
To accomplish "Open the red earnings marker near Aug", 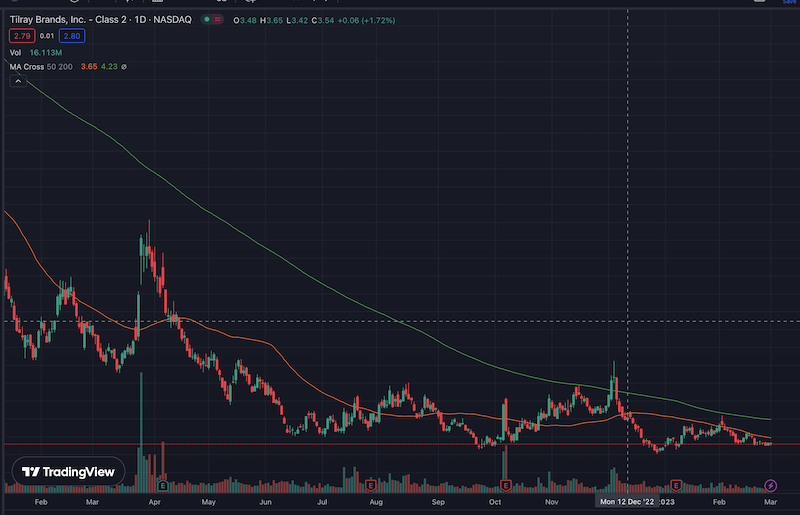I will pyautogui.click(x=371, y=485).
